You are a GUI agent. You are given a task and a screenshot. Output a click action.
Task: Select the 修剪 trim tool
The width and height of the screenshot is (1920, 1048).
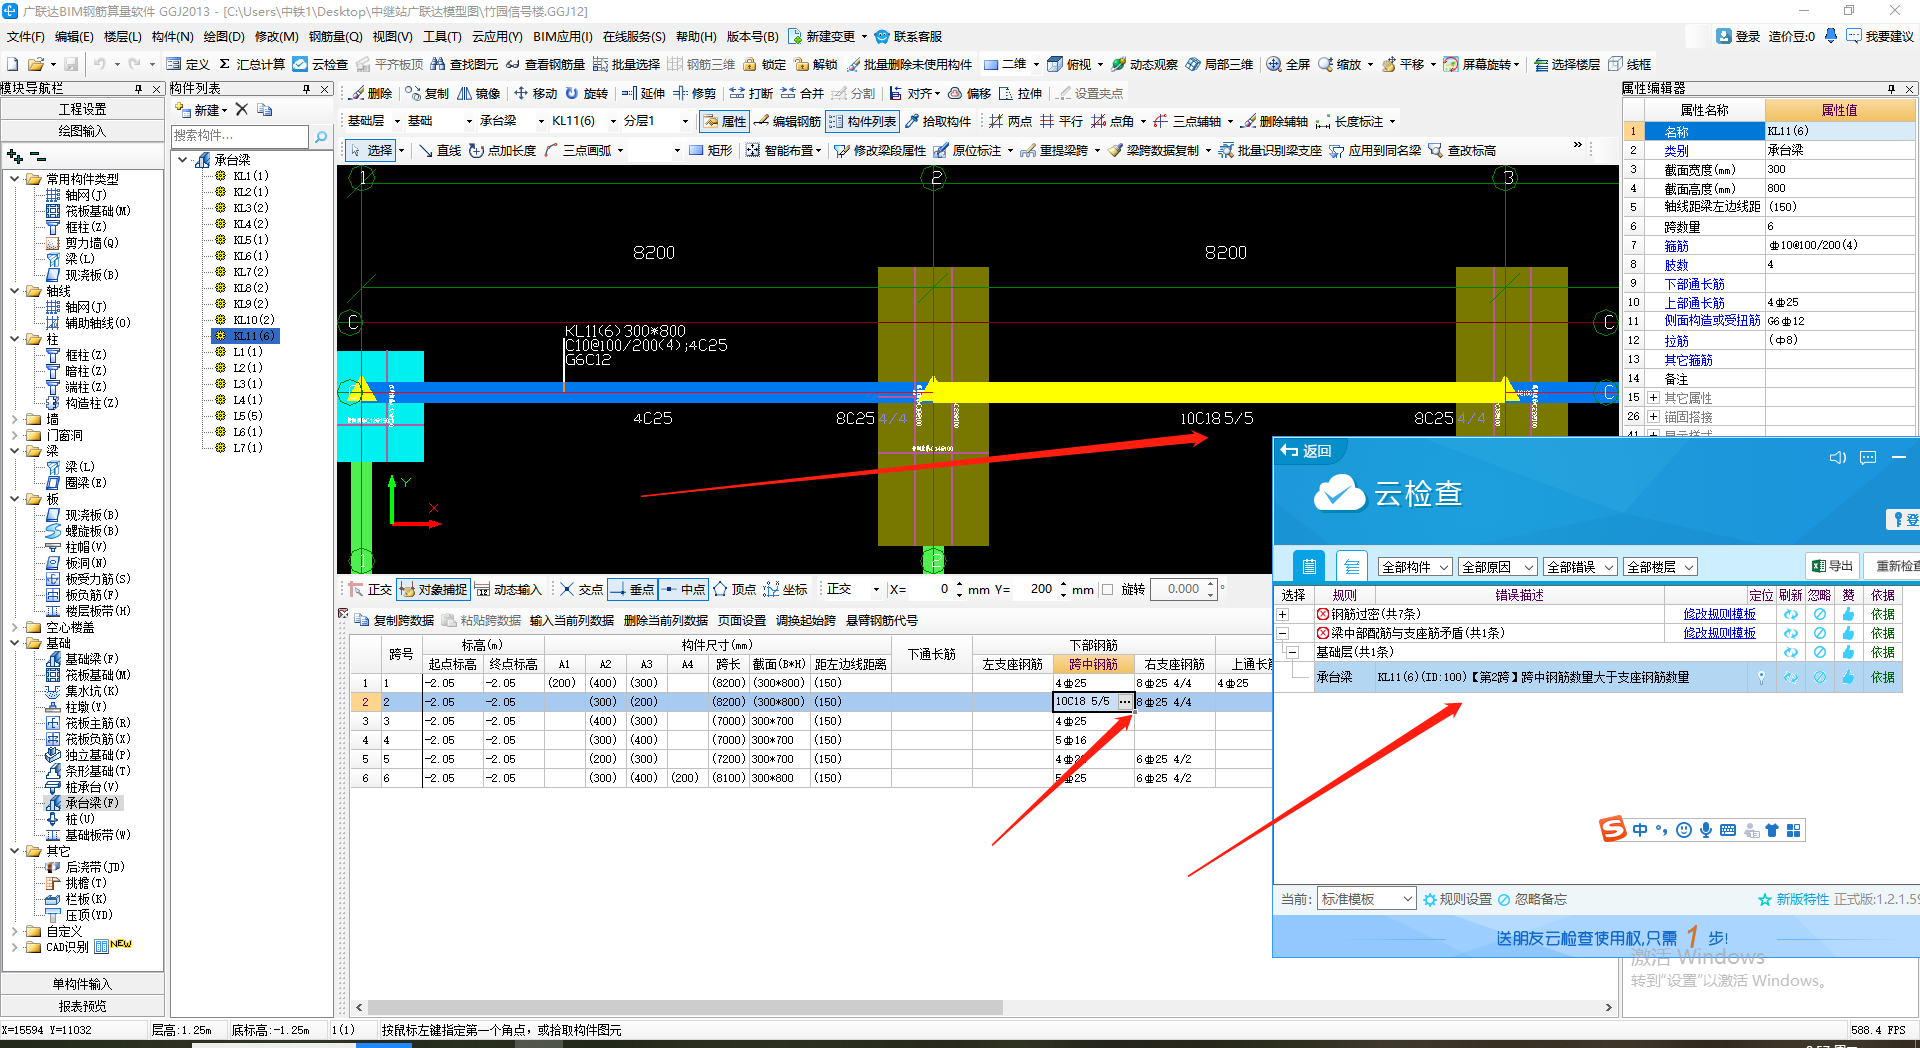click(x=695, y=93)
